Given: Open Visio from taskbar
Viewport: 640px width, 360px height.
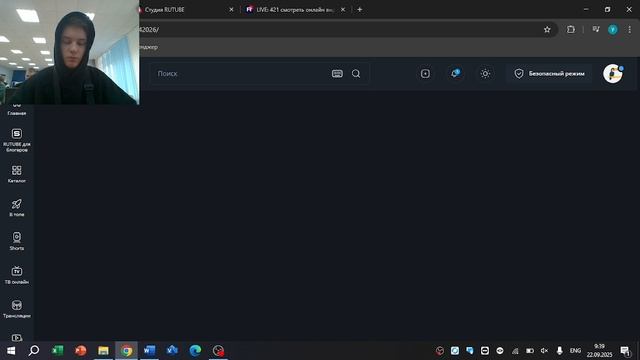Looking at the screenshot, I should (172, 351).
